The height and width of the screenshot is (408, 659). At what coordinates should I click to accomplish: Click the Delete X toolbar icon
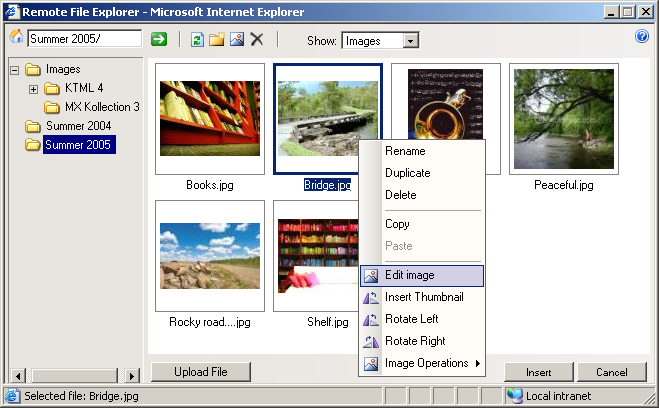tap(256, 39)
